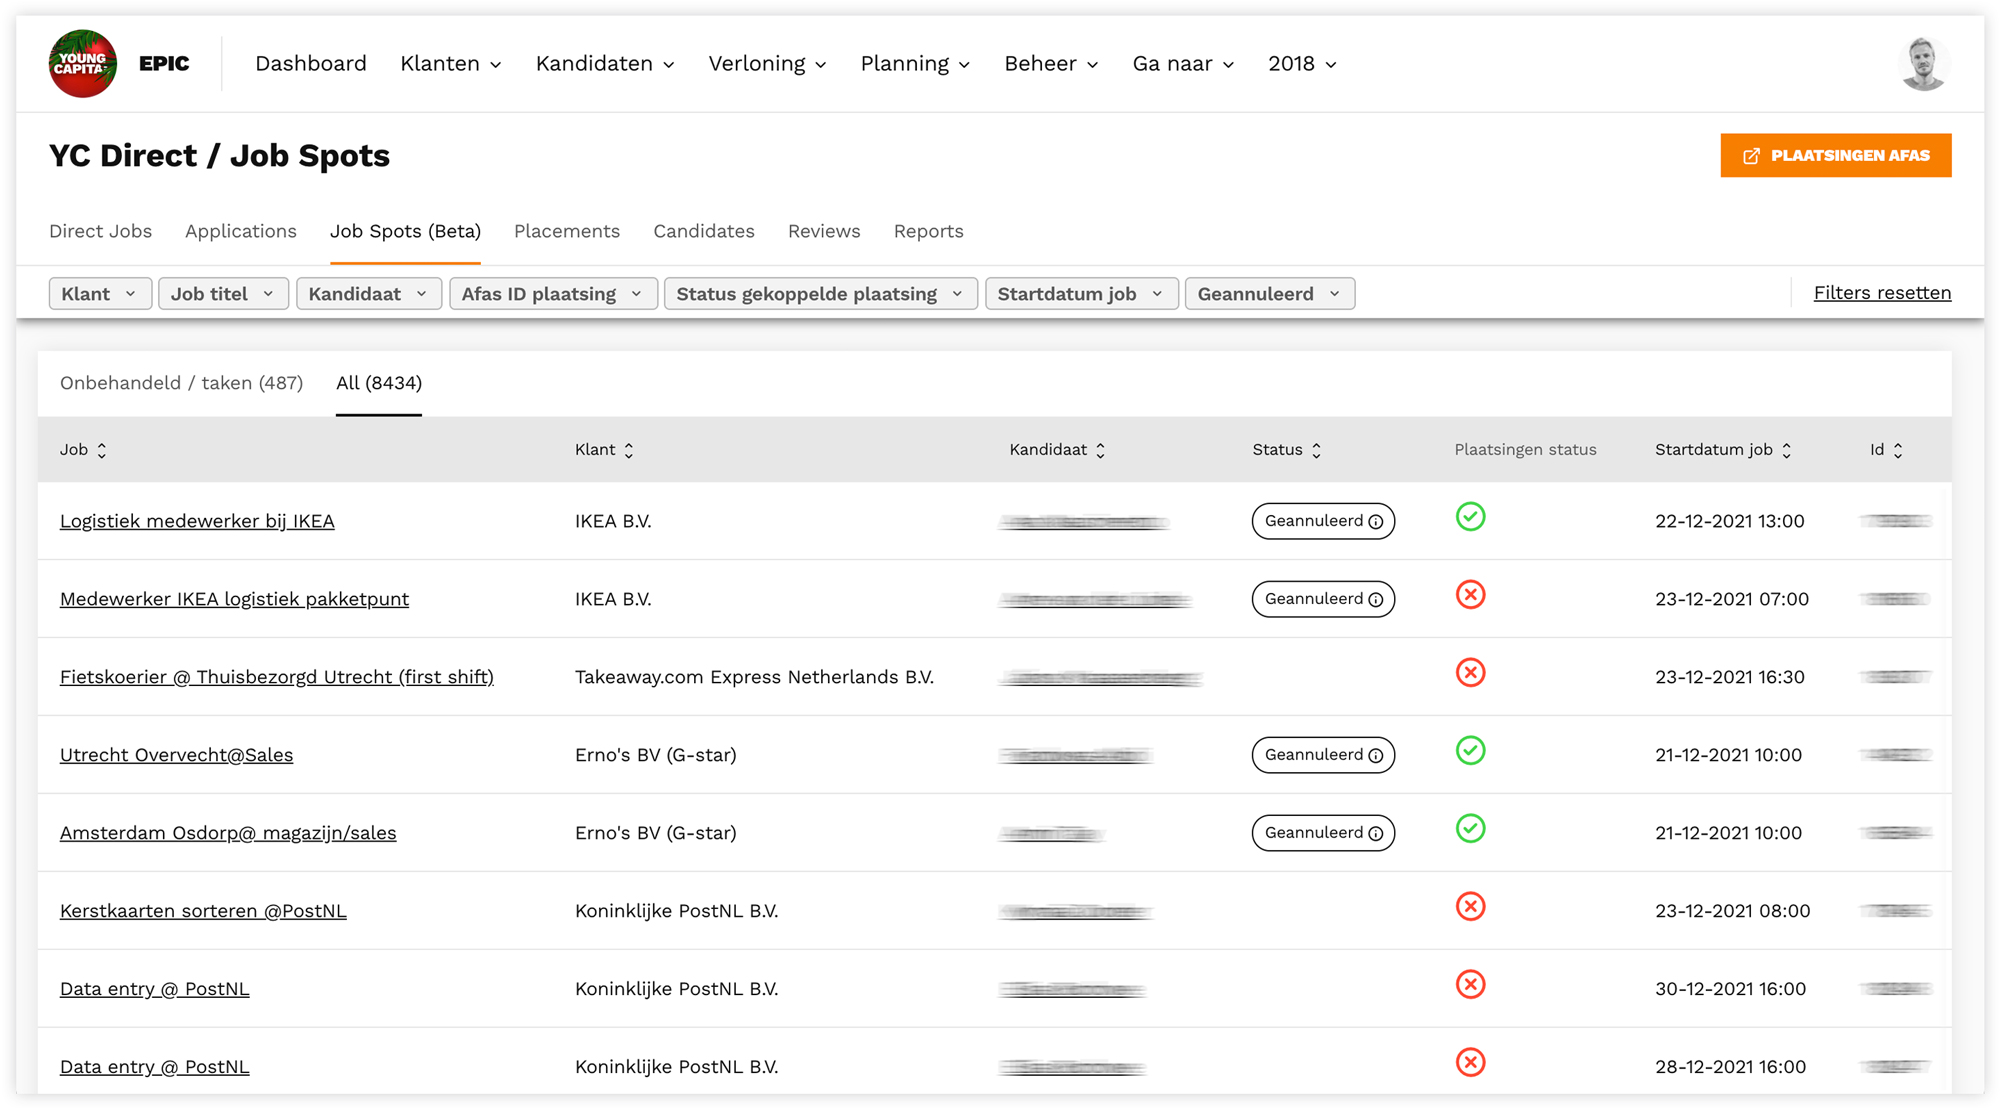The height and width of the screenshot is (1115, 2000).
Task: Open Data entry @ PostNL job dated 30-12-2021
Action: tap(154, 990)
